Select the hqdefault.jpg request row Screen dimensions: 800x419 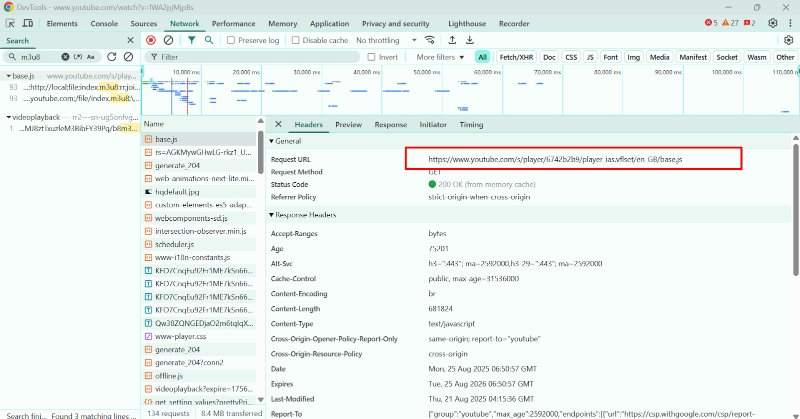click(x=199, y=192)
